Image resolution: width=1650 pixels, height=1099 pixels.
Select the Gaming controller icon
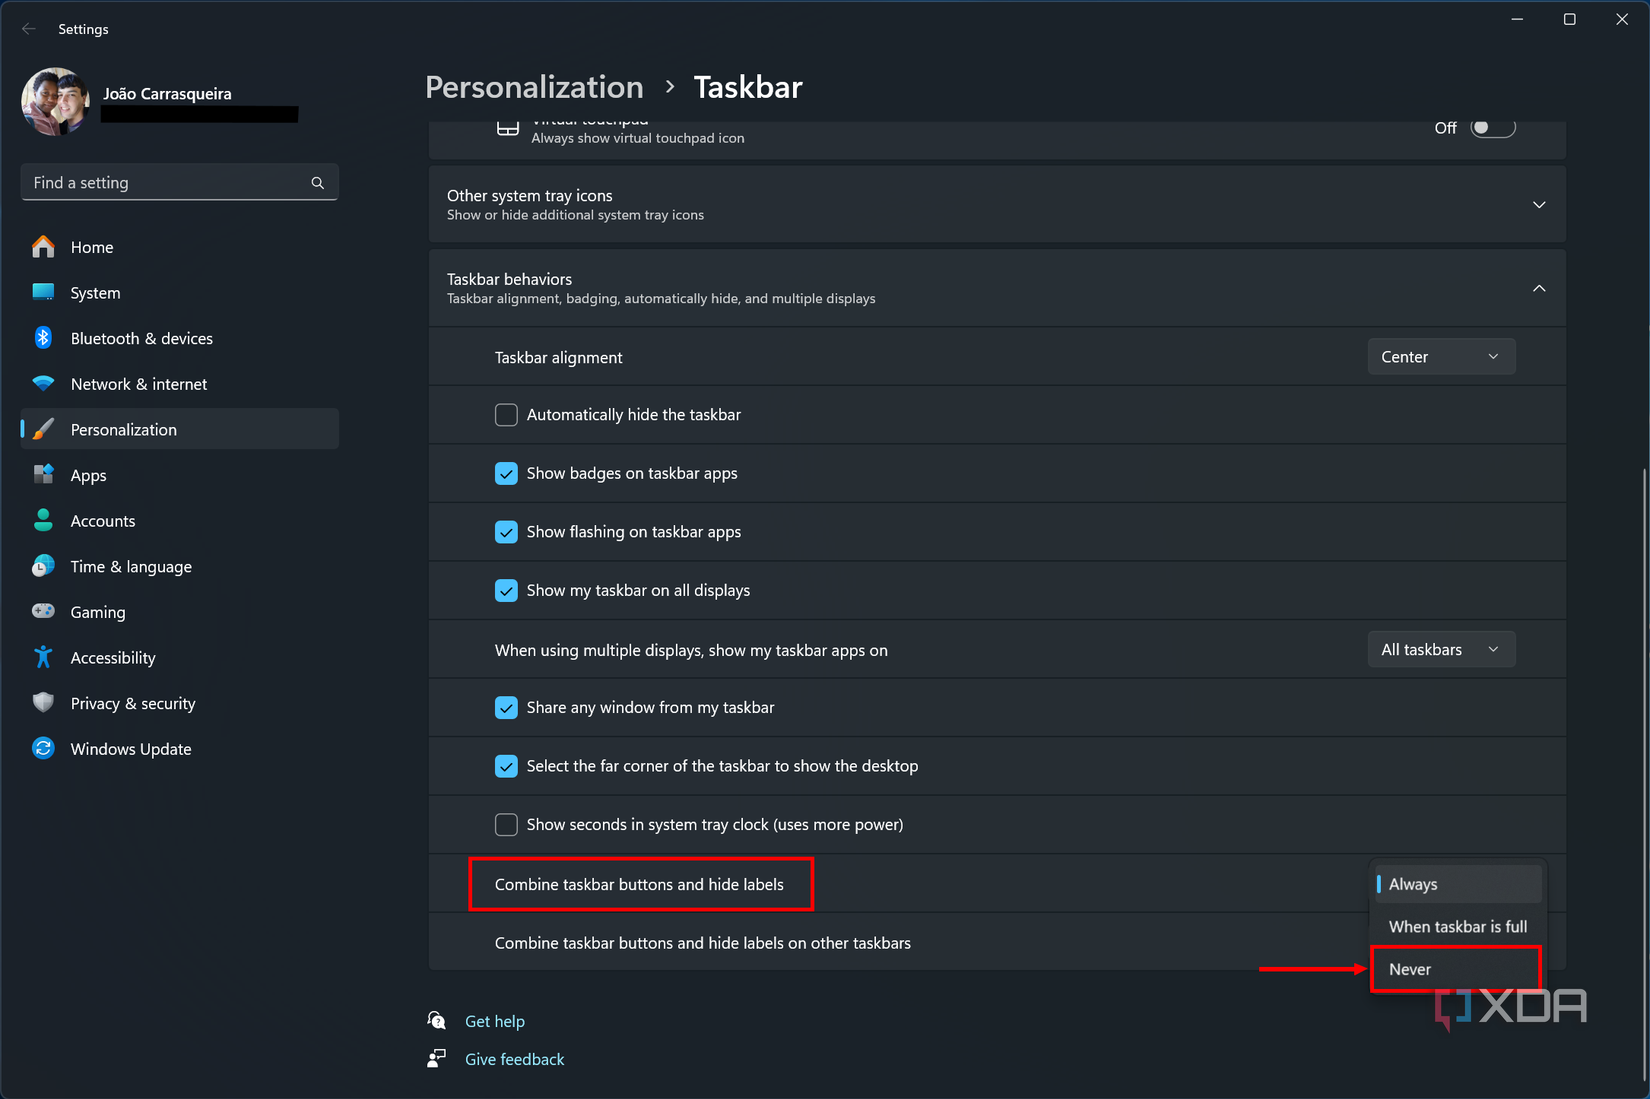tap(43, 611)
